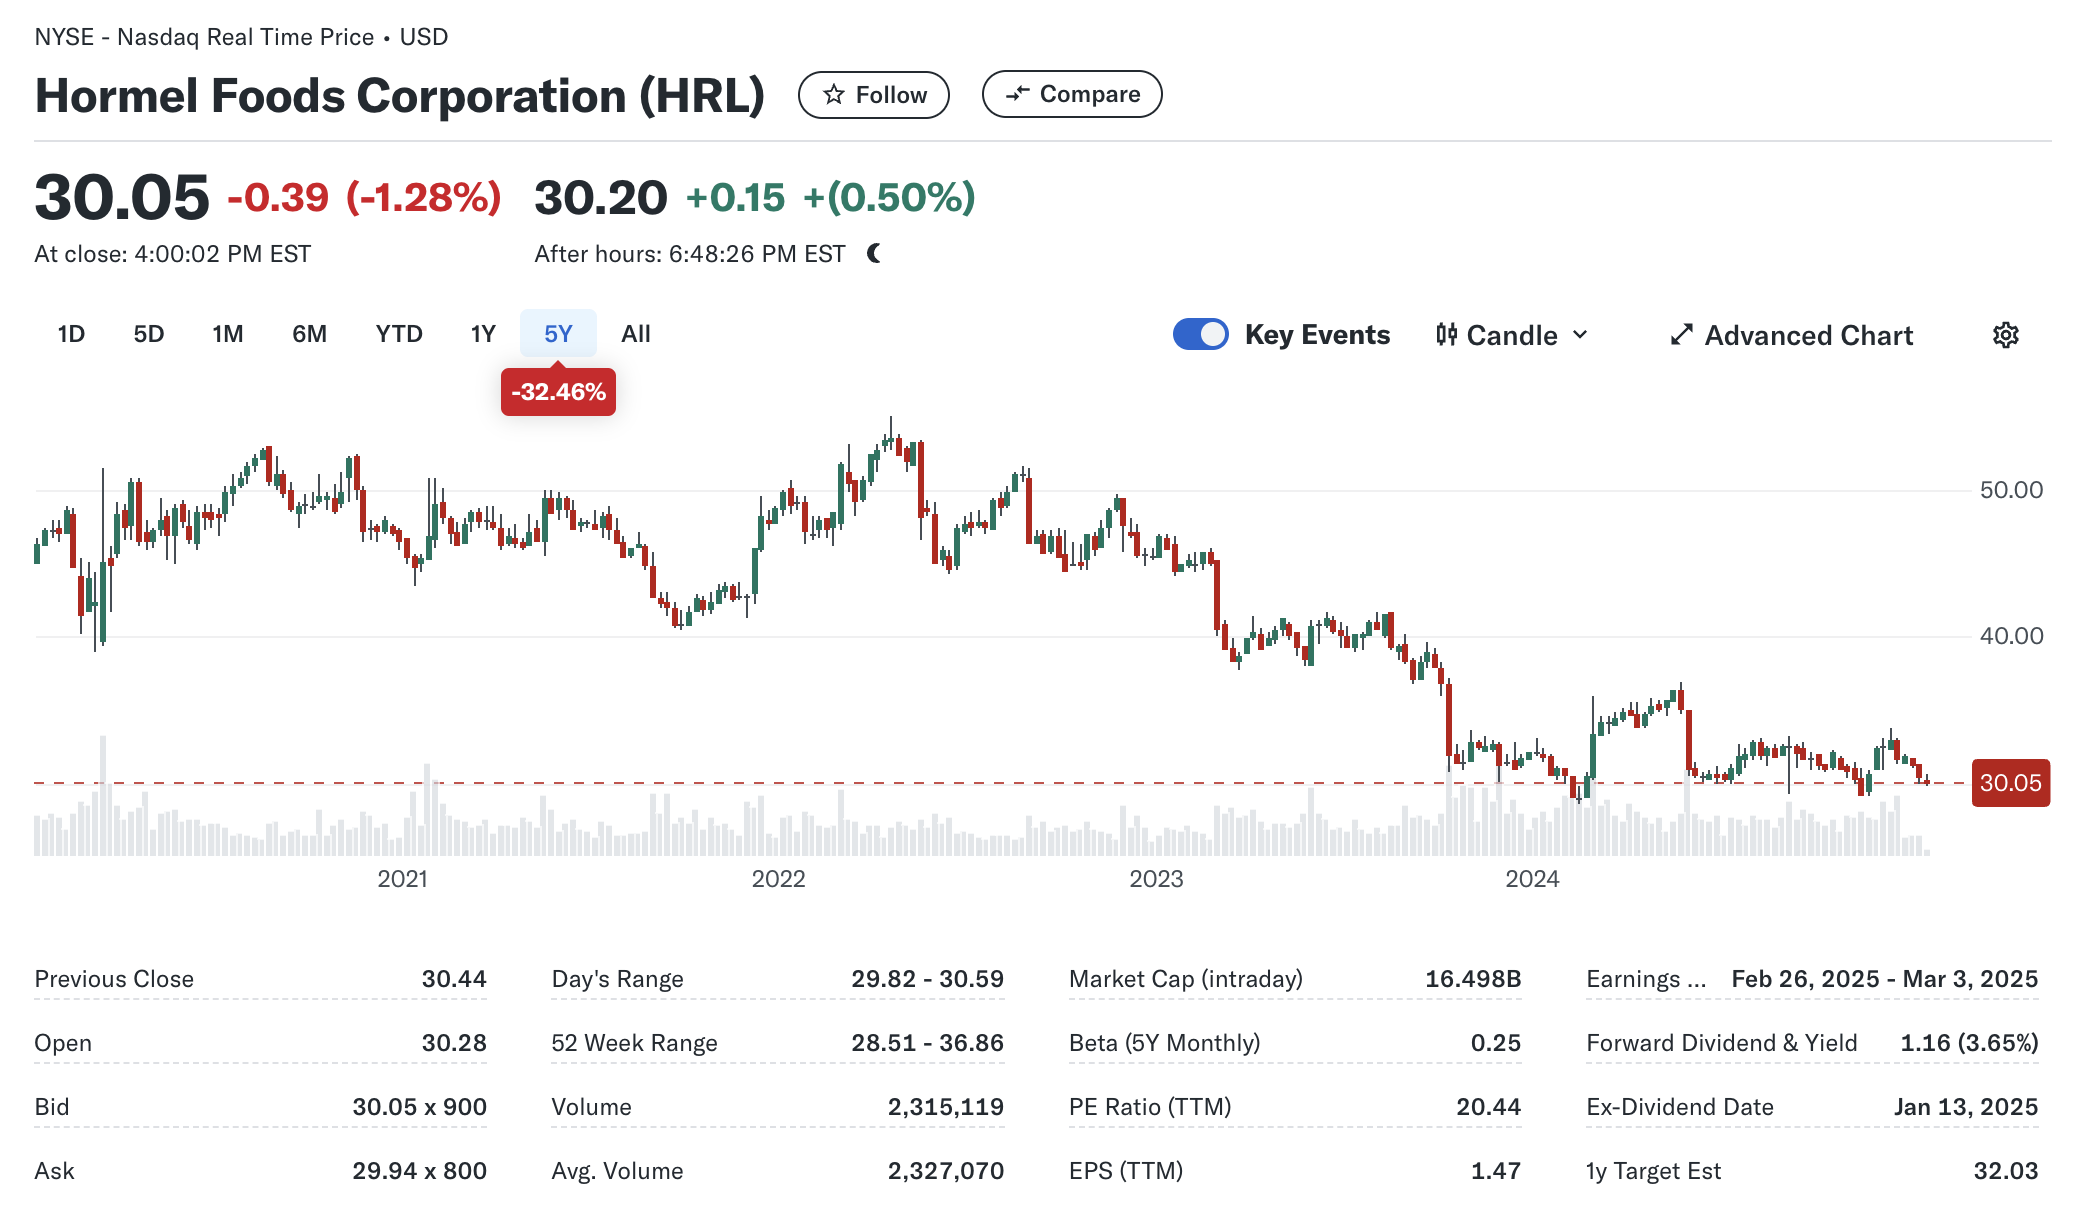The height and width of the screenshot is (1206, 2084).
Task: Open chart settings gear icon
Action: pyautogui.click(x=2005, y=335)
